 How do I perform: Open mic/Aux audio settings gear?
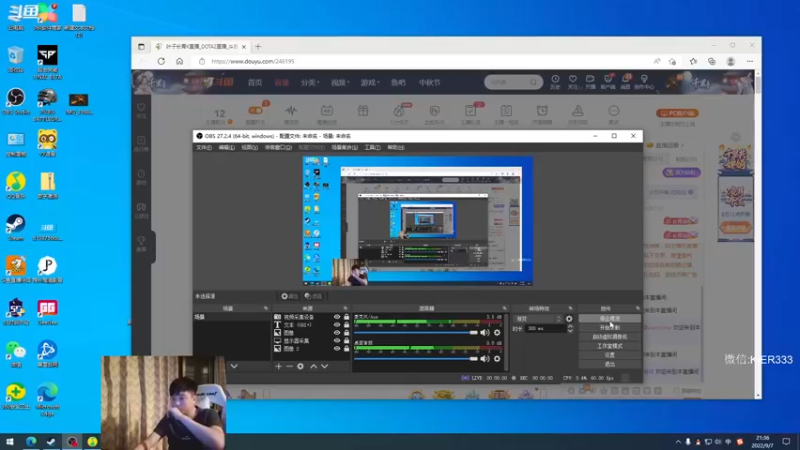(497, 333)
